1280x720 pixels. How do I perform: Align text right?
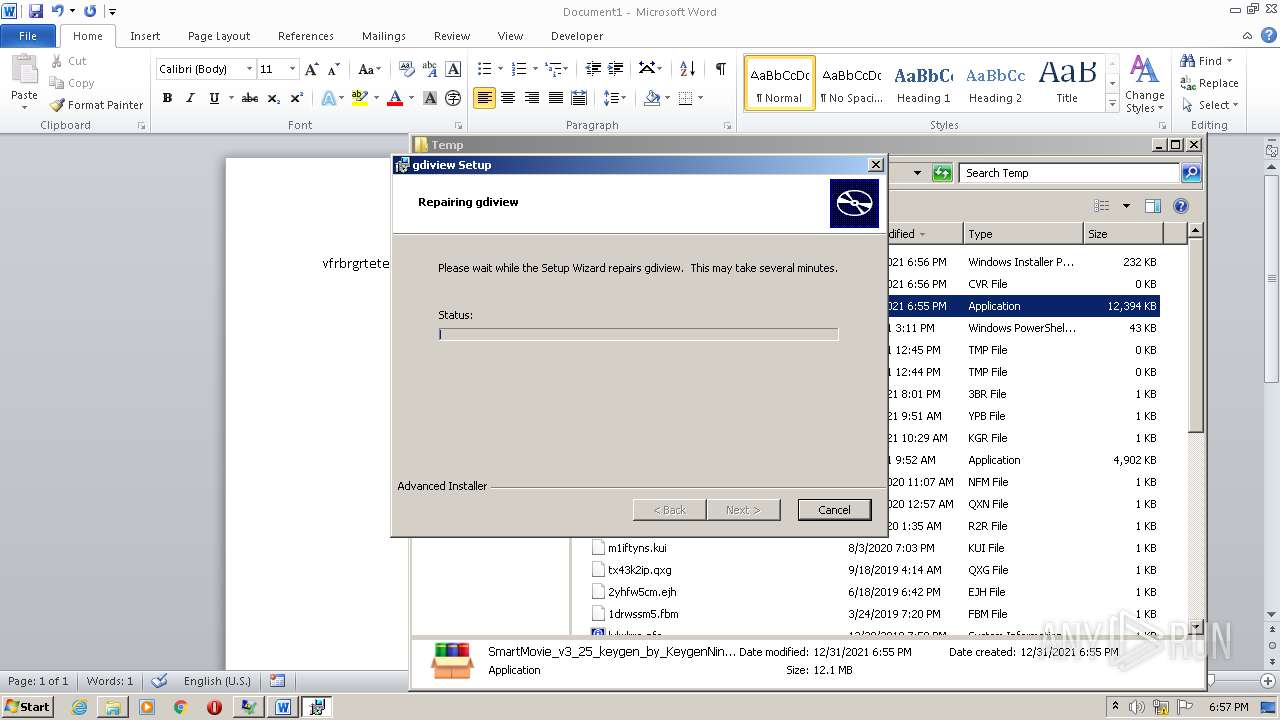point(532,98)
